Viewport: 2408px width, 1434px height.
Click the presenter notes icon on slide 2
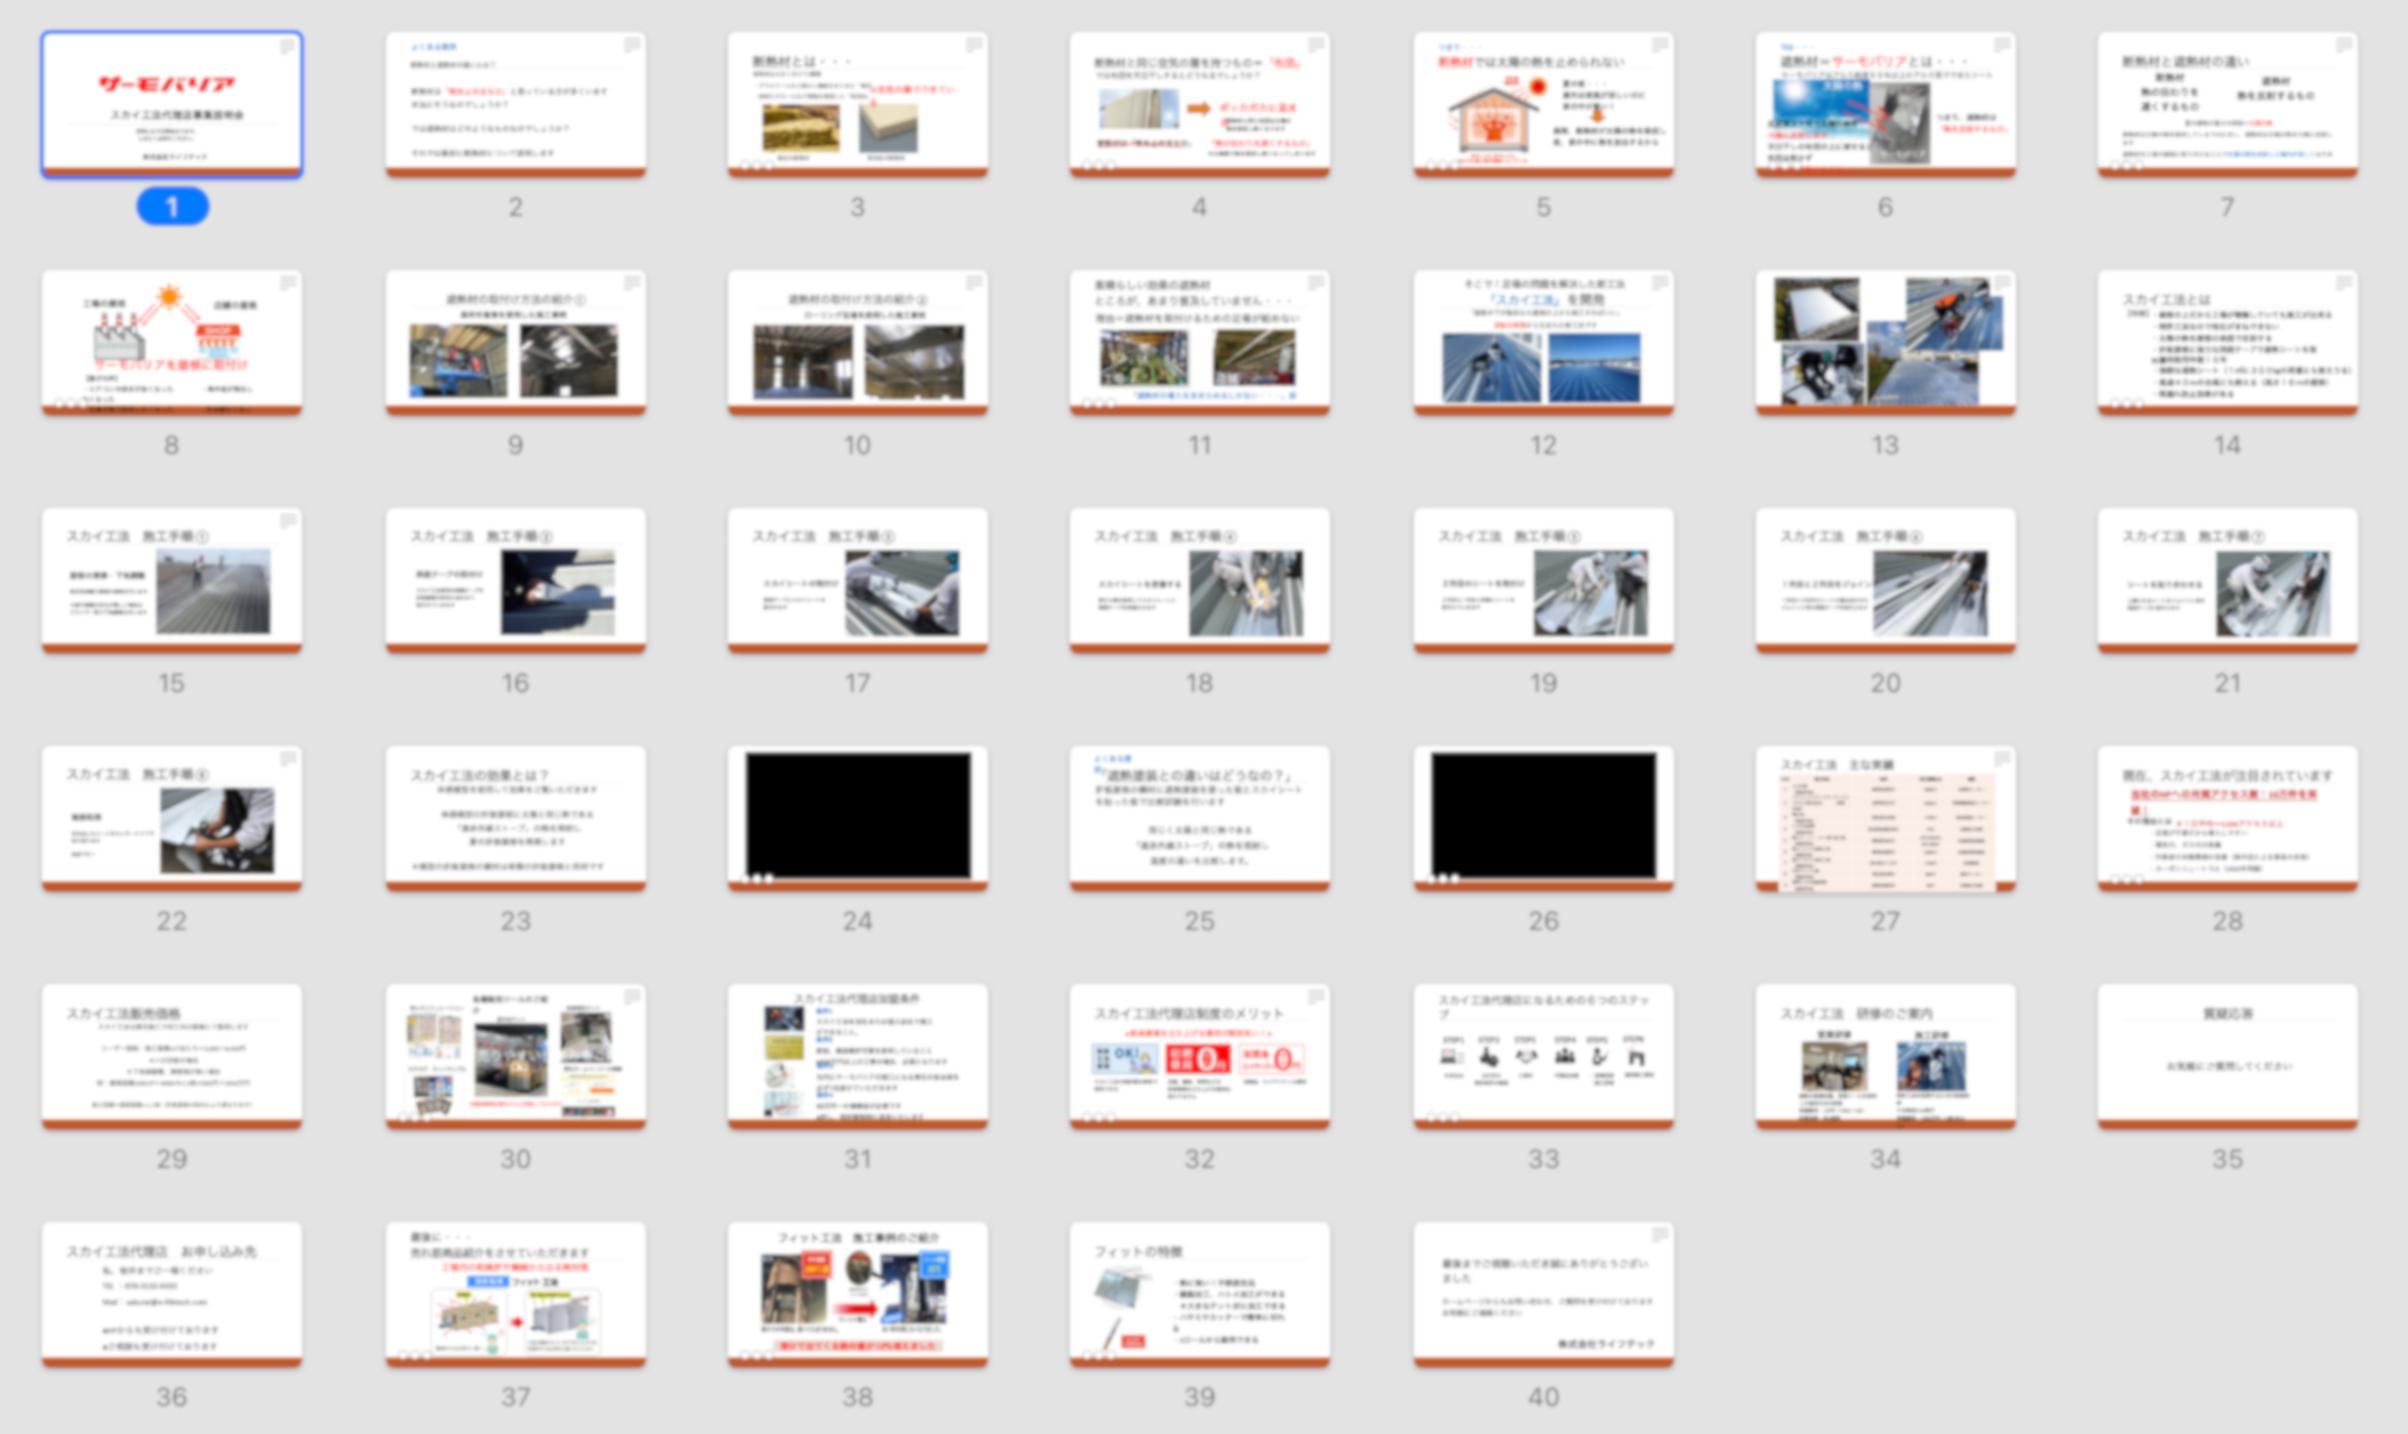632,45
